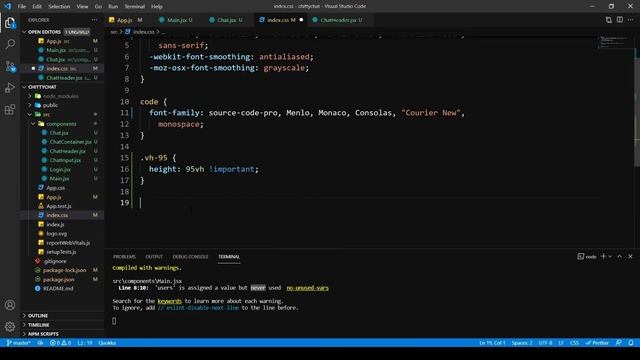Click the master branch in status bar
The width and height of the screenshot is (640, 360).
[19, 343]
